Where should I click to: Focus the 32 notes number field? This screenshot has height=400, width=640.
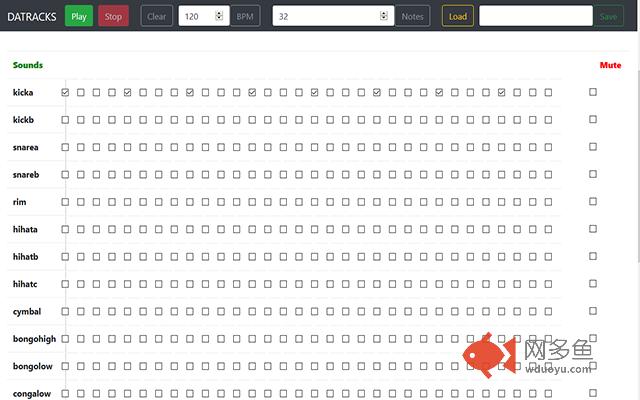[x=333, y=16]
